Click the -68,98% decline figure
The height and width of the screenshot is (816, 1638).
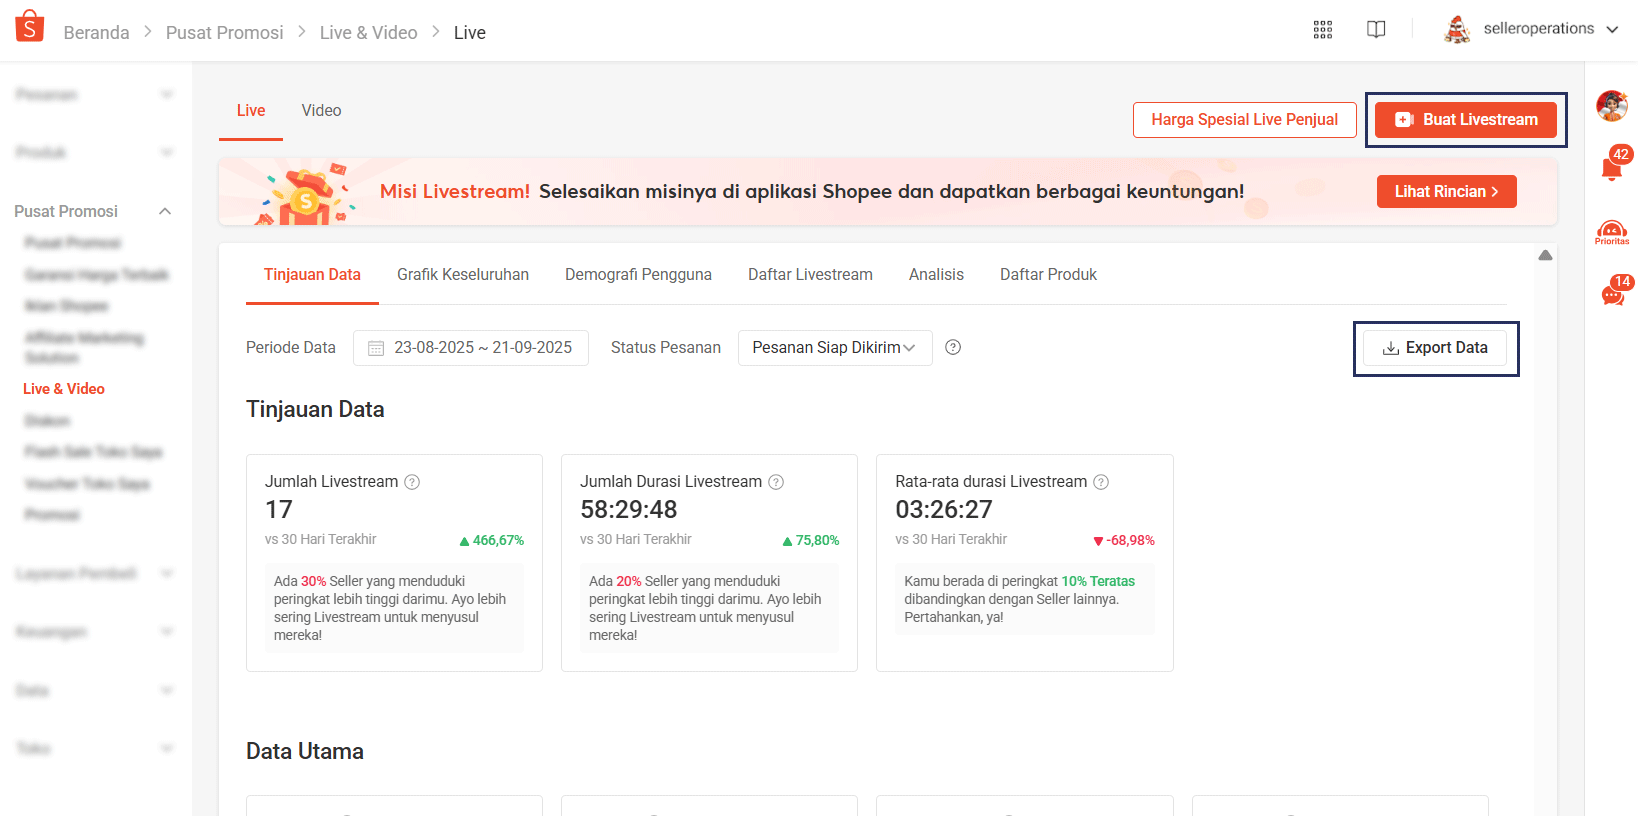pos(1124,540)
